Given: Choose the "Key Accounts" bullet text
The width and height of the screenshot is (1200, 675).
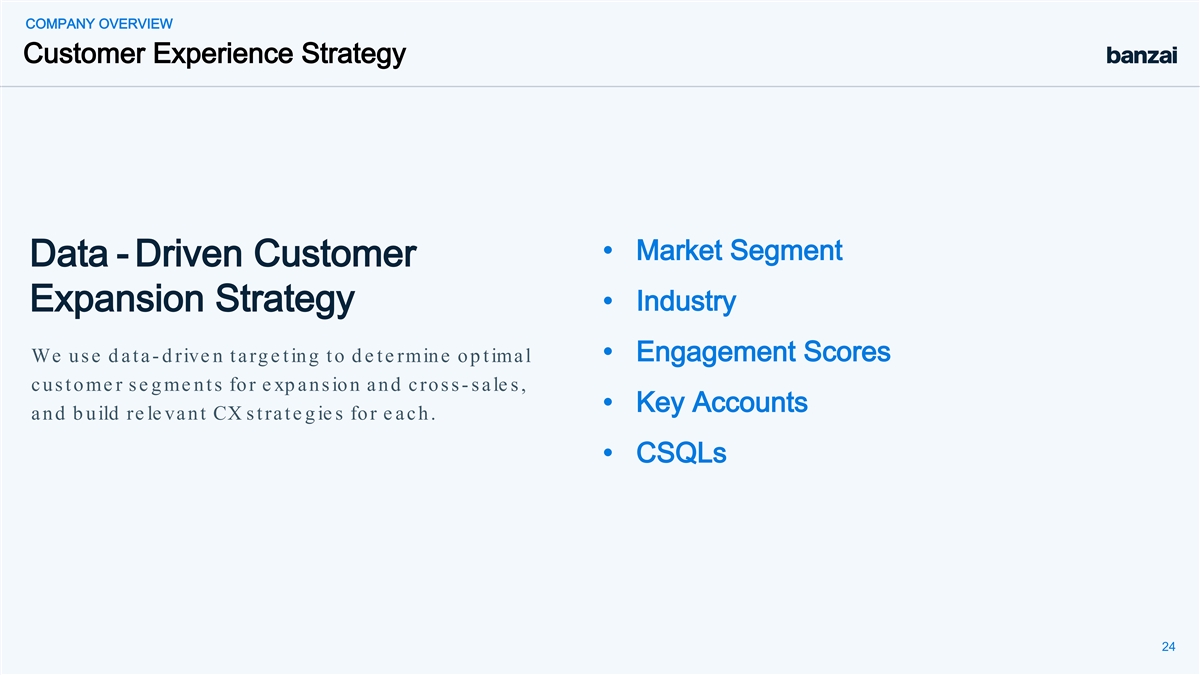Looking at the screenshot, I should (721, 403).
